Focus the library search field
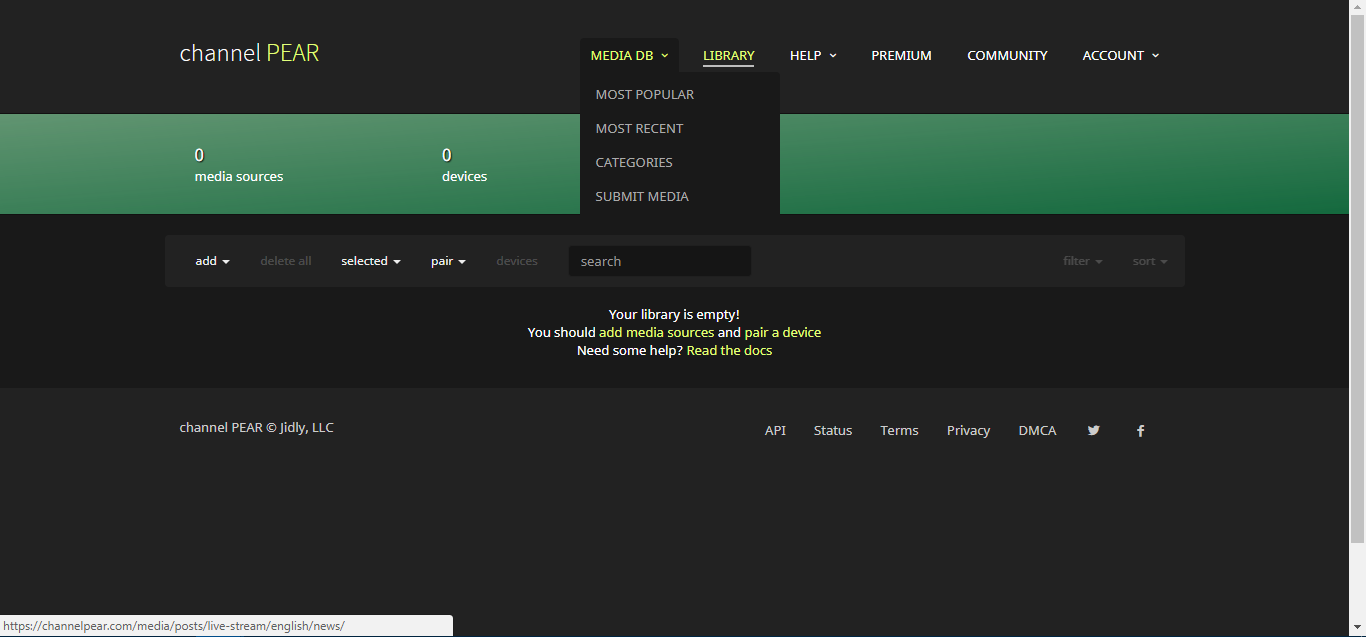The image size is (1366, 637). [660, 261]
